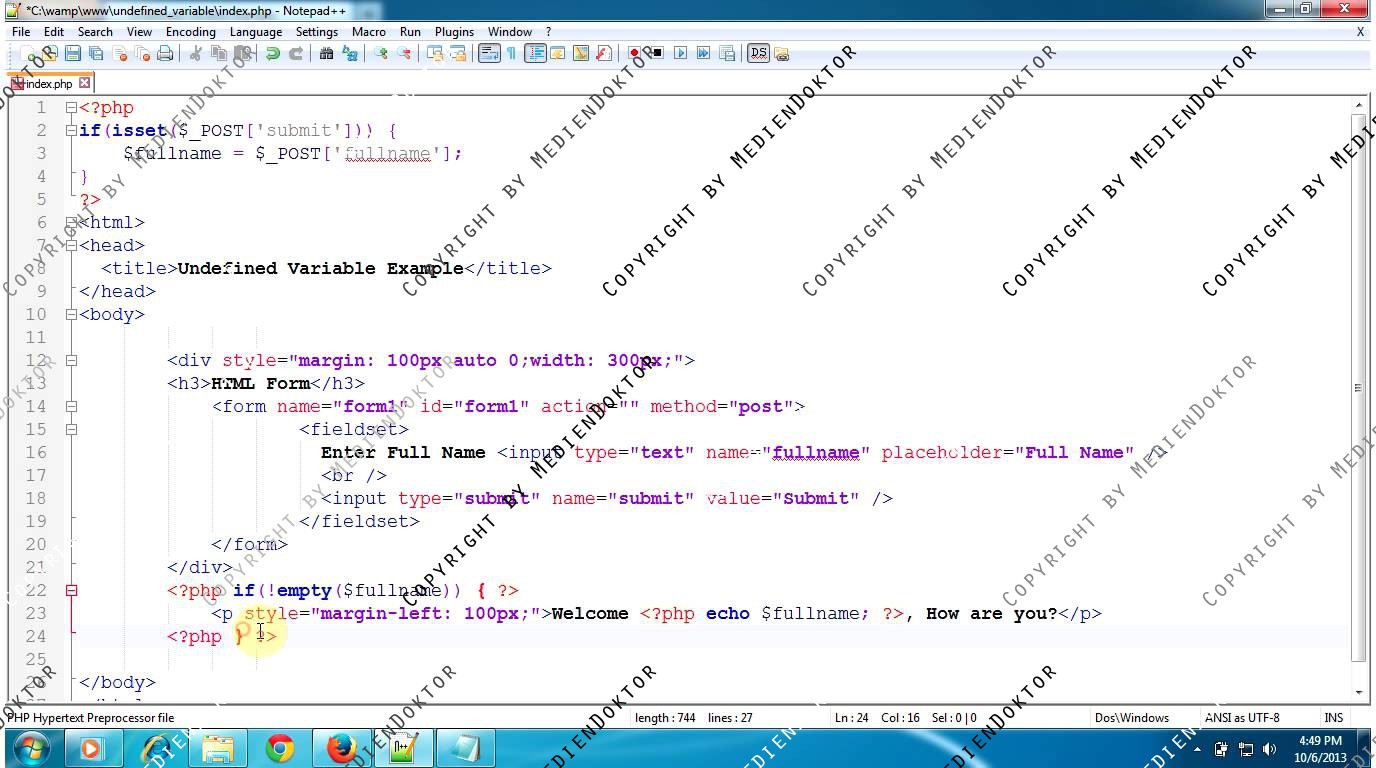Close the index.php tab
Screen dimensions: 1376x768
pos(85,84)
